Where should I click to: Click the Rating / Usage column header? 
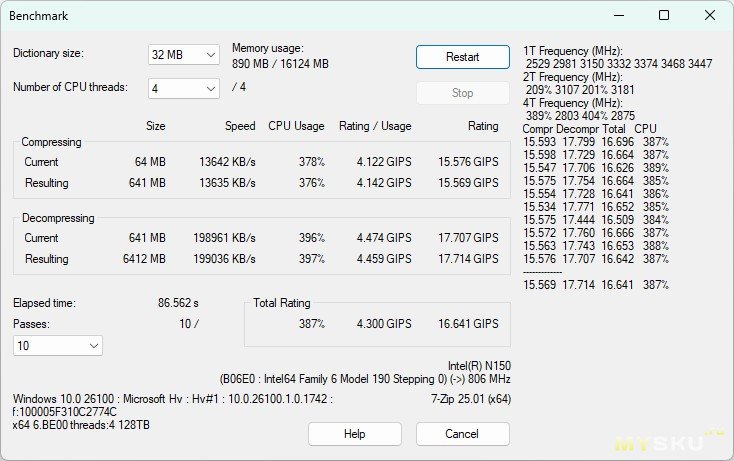(375, 126)
